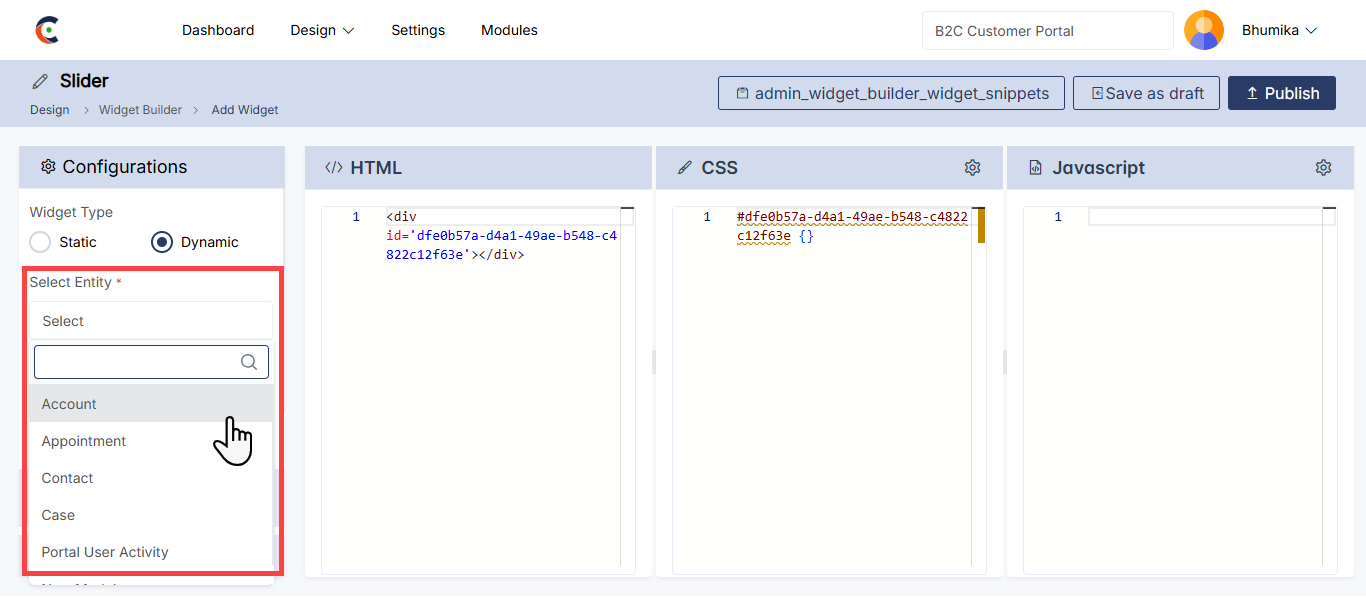Open Widget Builder breadcrumb link
Image resolution: width=1366 pixels, height=599 pixels.
coord(140,110)
